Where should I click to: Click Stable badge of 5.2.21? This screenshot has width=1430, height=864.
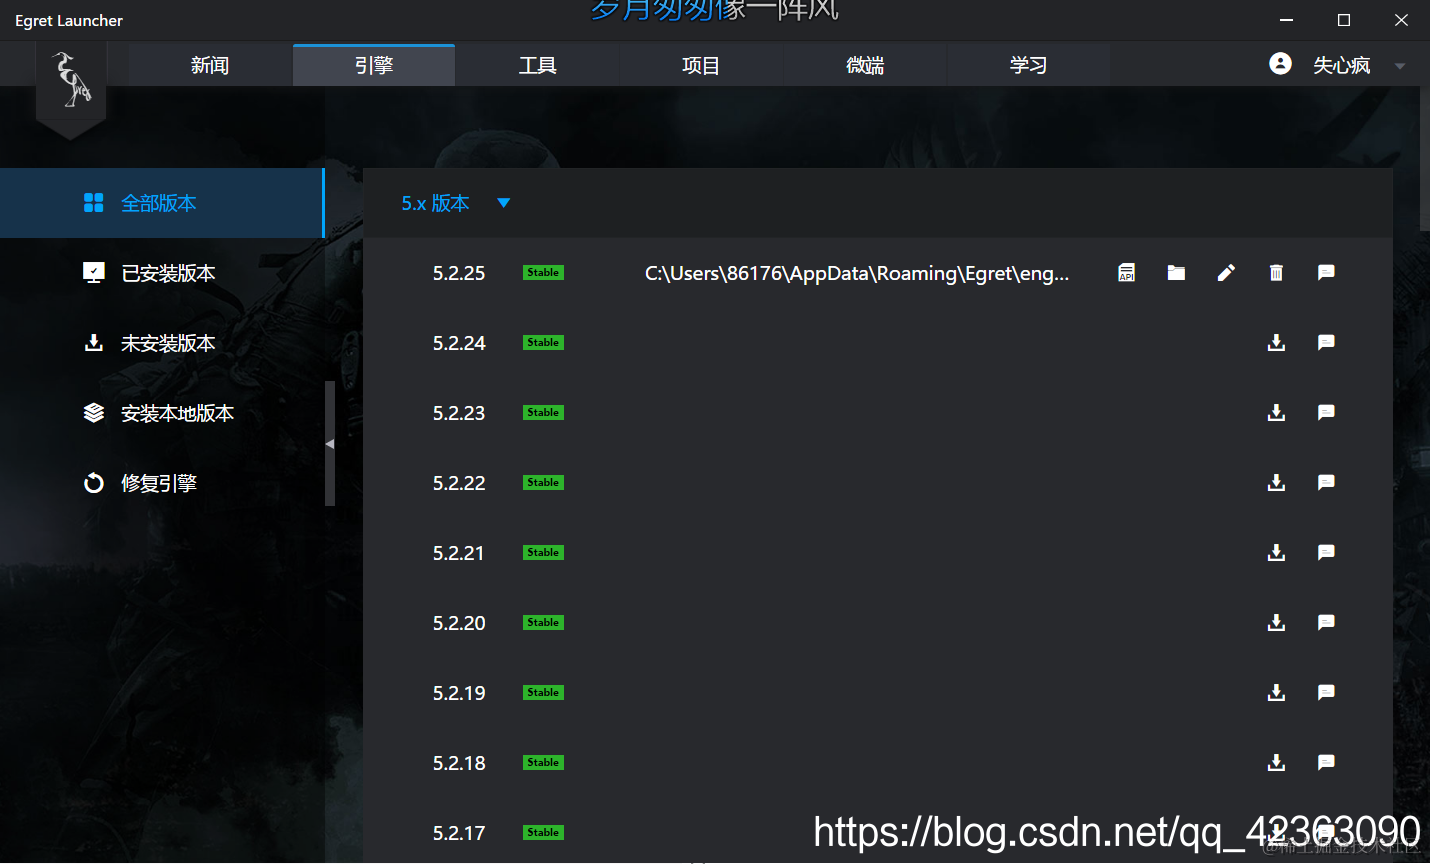click(543, 552)
